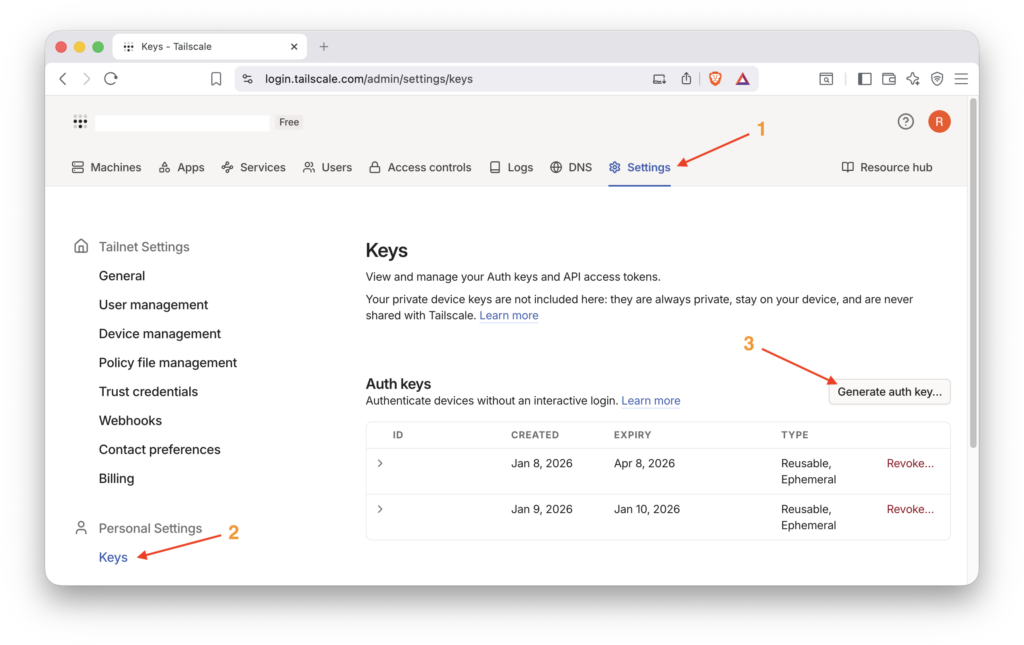Click the Brave Shields lion icon
Viewport: 1024px width, 645px height.
[715, 79]
